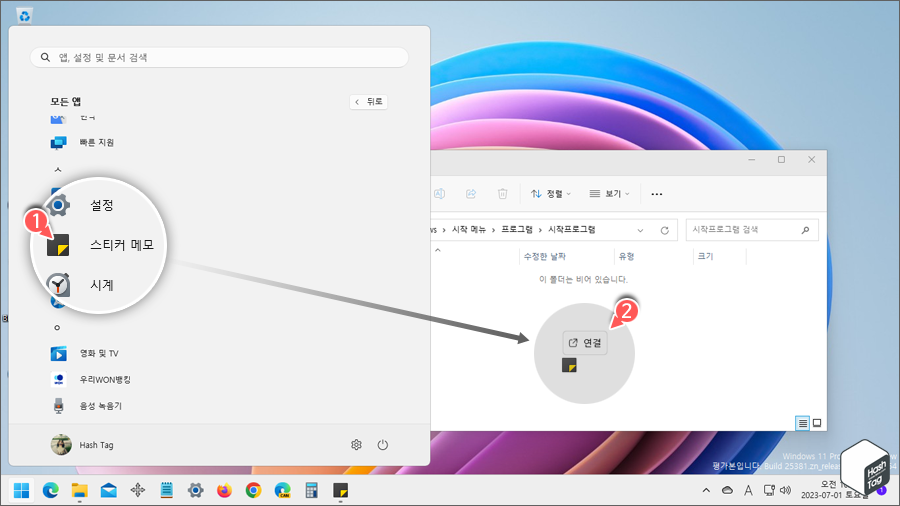
Task: Switch to details view in Explorer corner
Action: [802, 423]
